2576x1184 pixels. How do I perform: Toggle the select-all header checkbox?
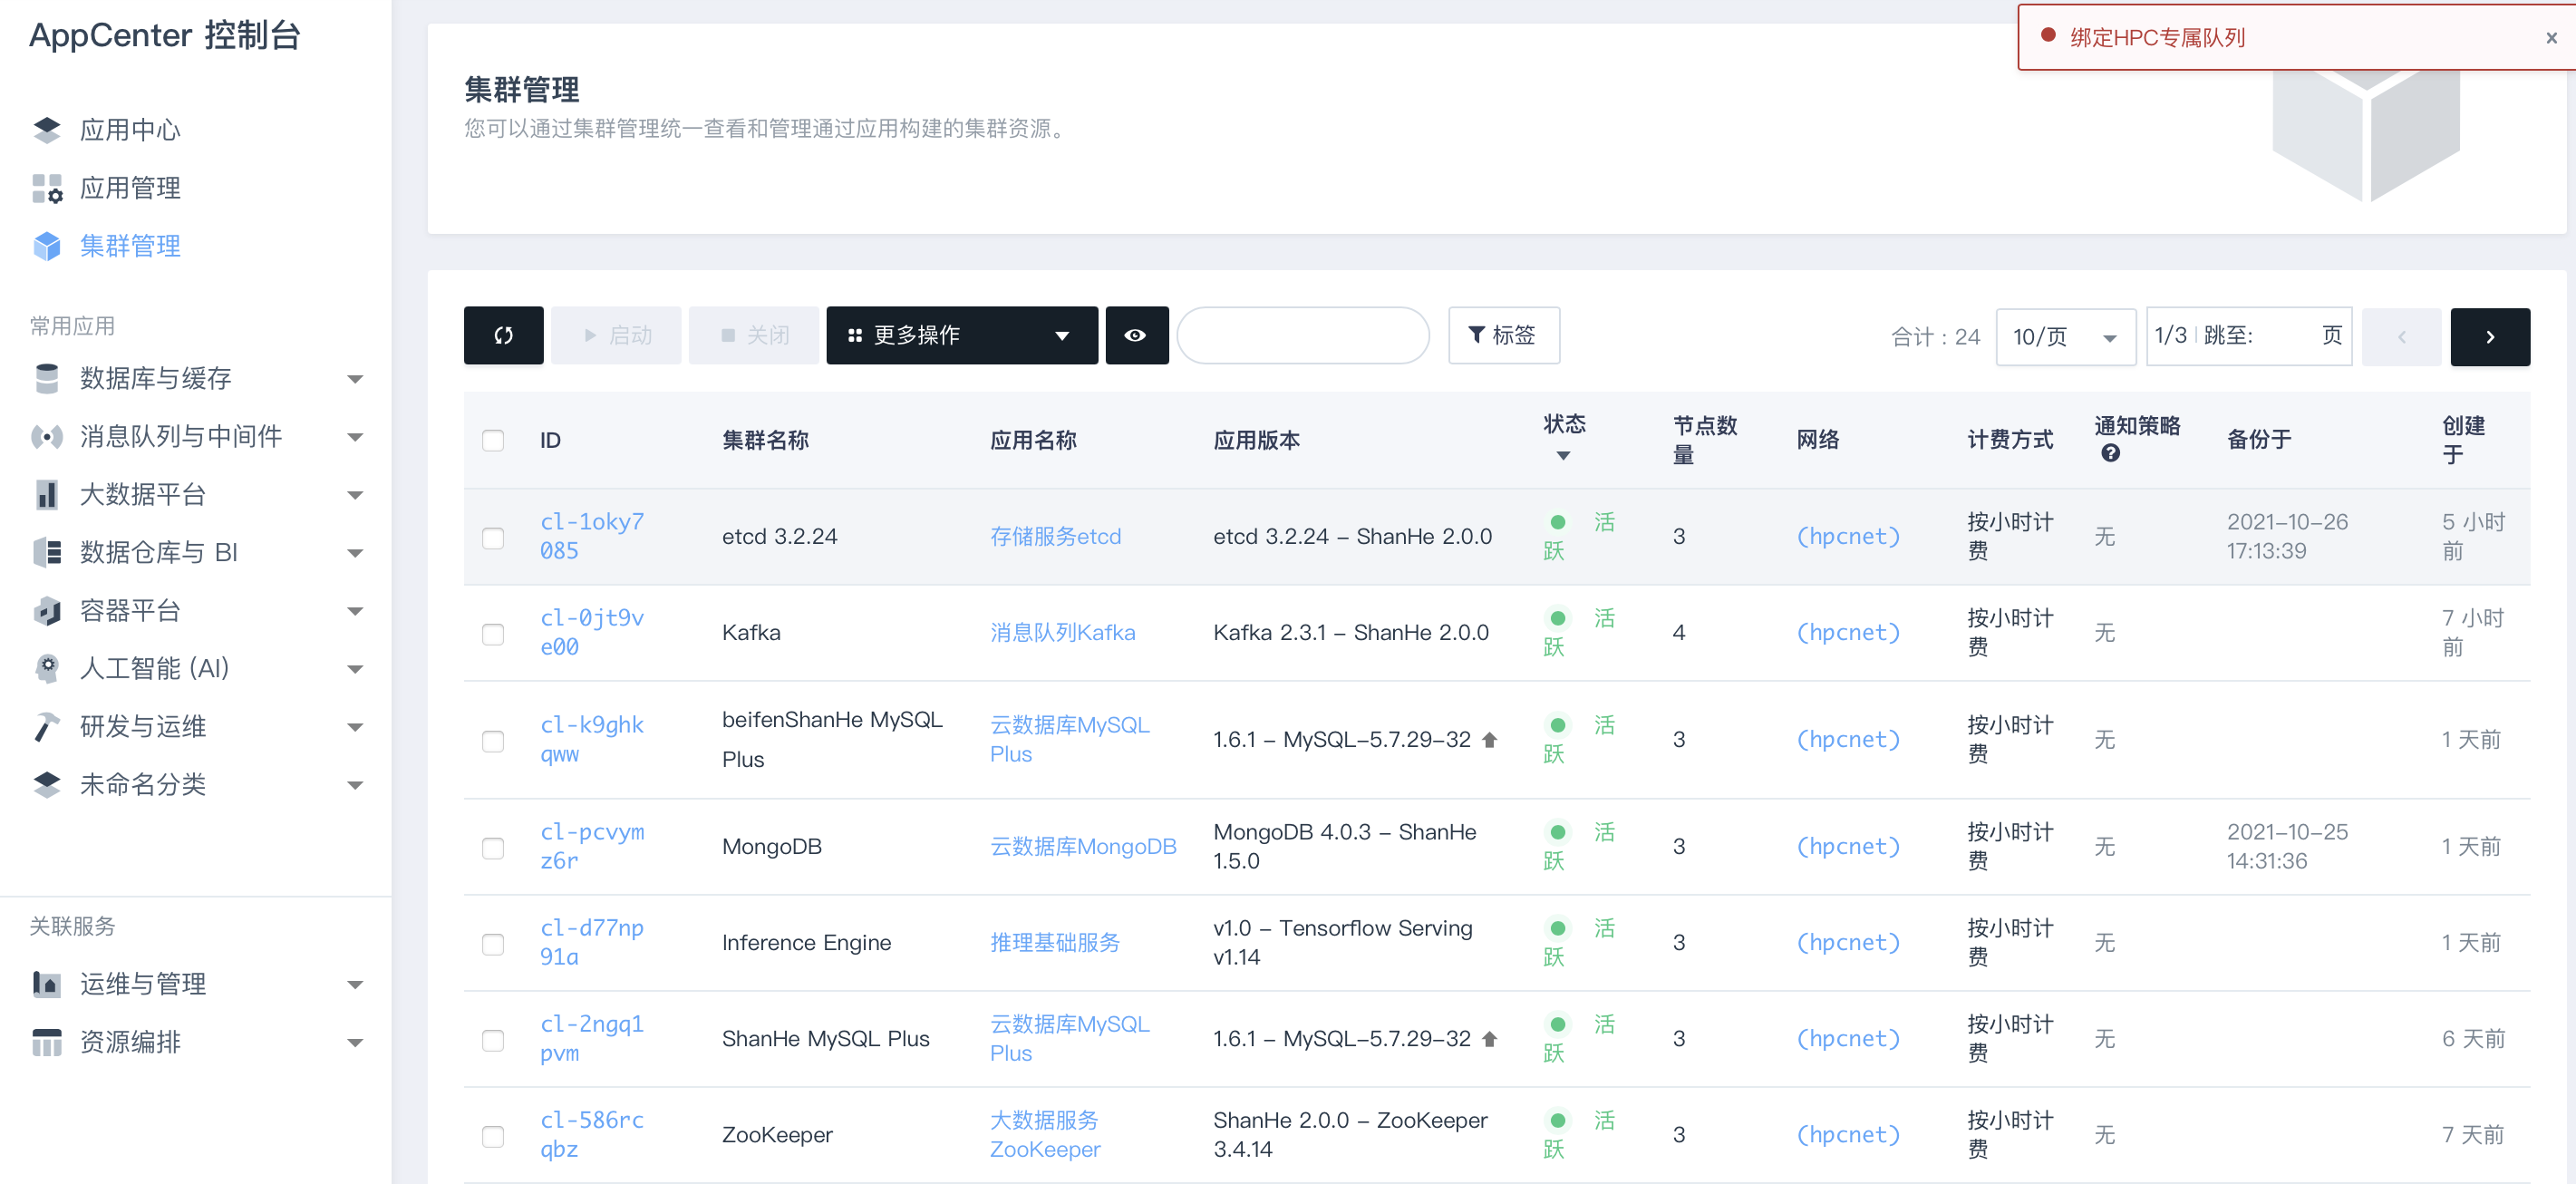(x=493, y=441)
